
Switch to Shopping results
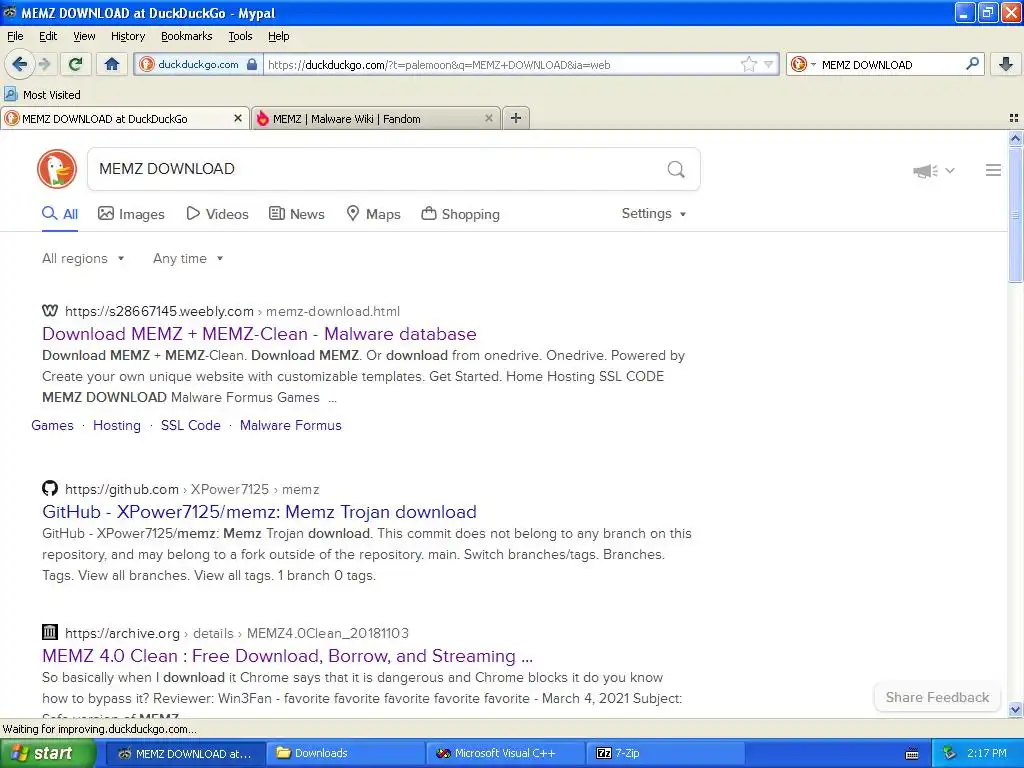460,214
